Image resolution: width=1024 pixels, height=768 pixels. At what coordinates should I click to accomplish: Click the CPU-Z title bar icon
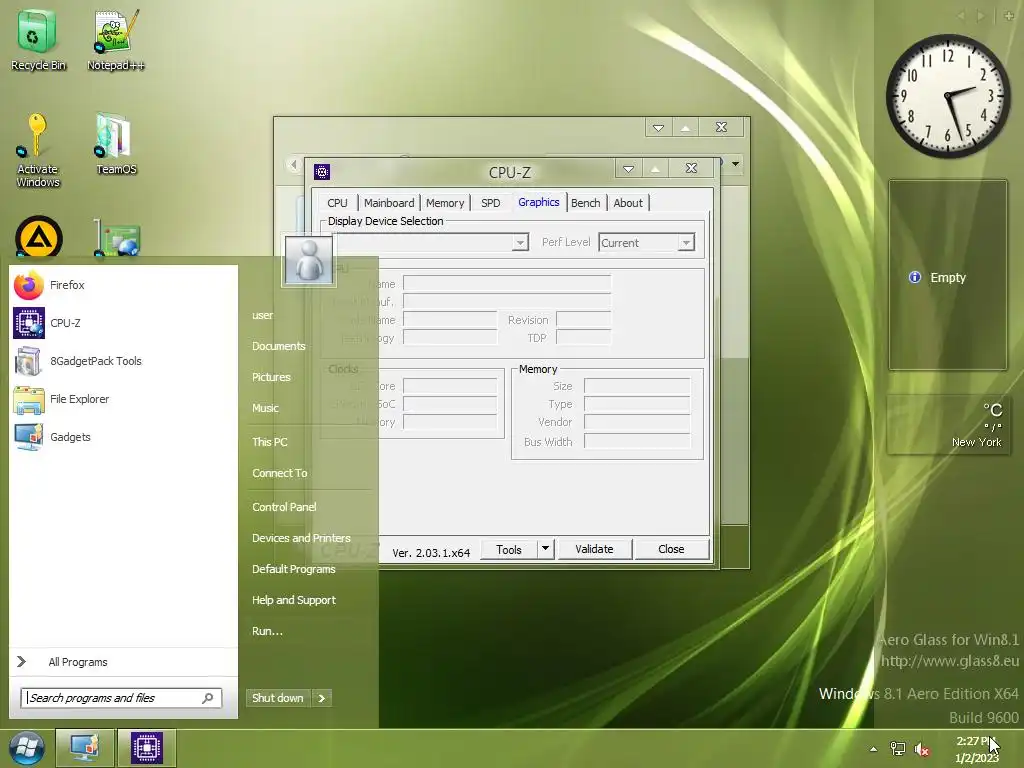point(322,172)
